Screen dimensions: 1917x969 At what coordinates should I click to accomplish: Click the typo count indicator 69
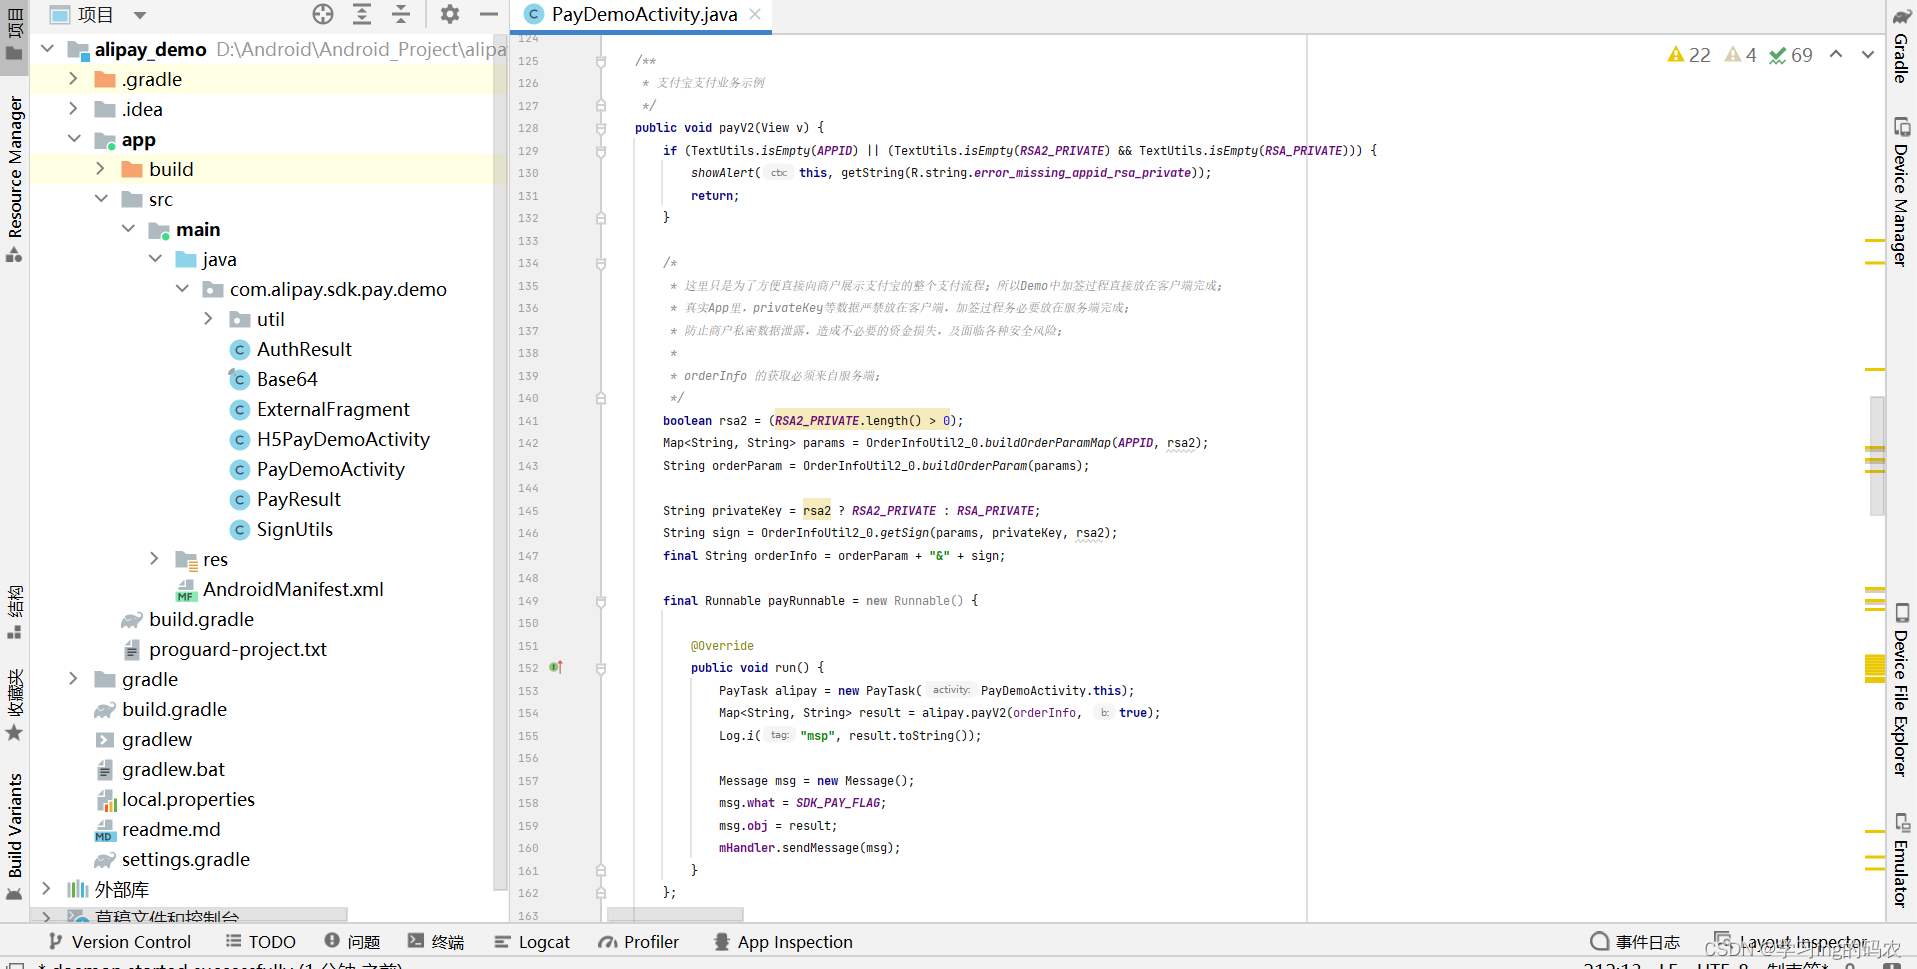pos(1790,55)
